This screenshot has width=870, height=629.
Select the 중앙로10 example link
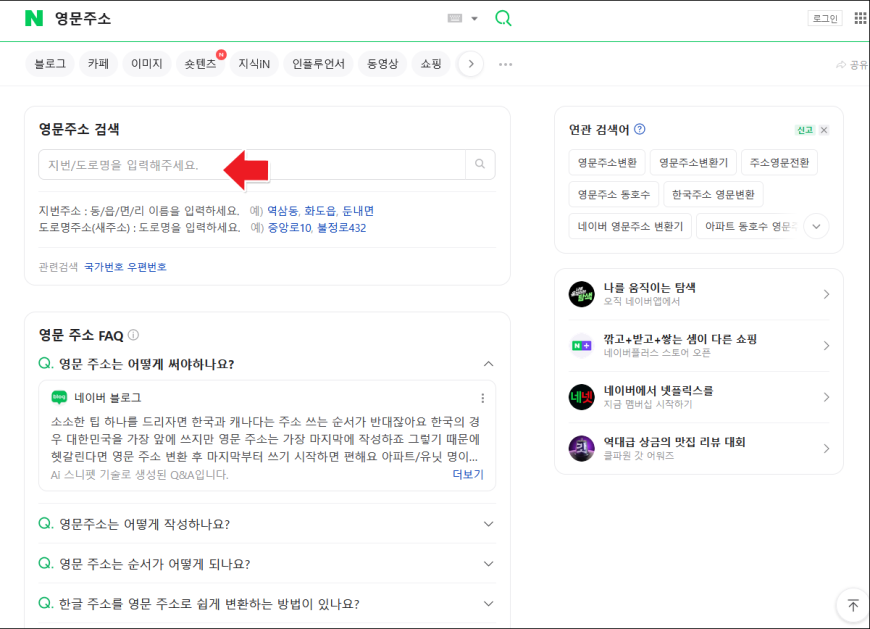pos(290,228)
